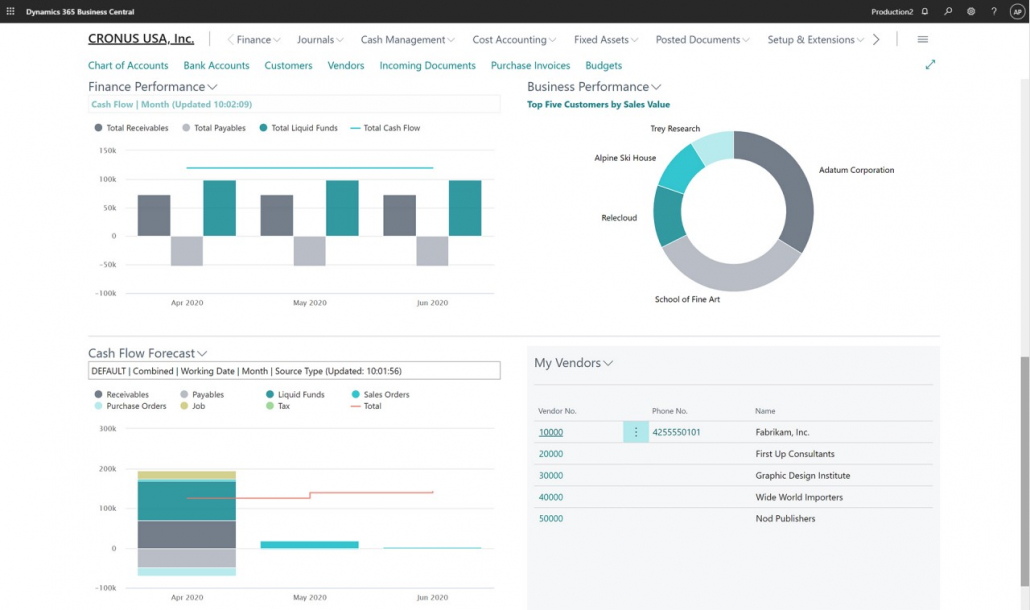Open Bank Accounts link

216,65
